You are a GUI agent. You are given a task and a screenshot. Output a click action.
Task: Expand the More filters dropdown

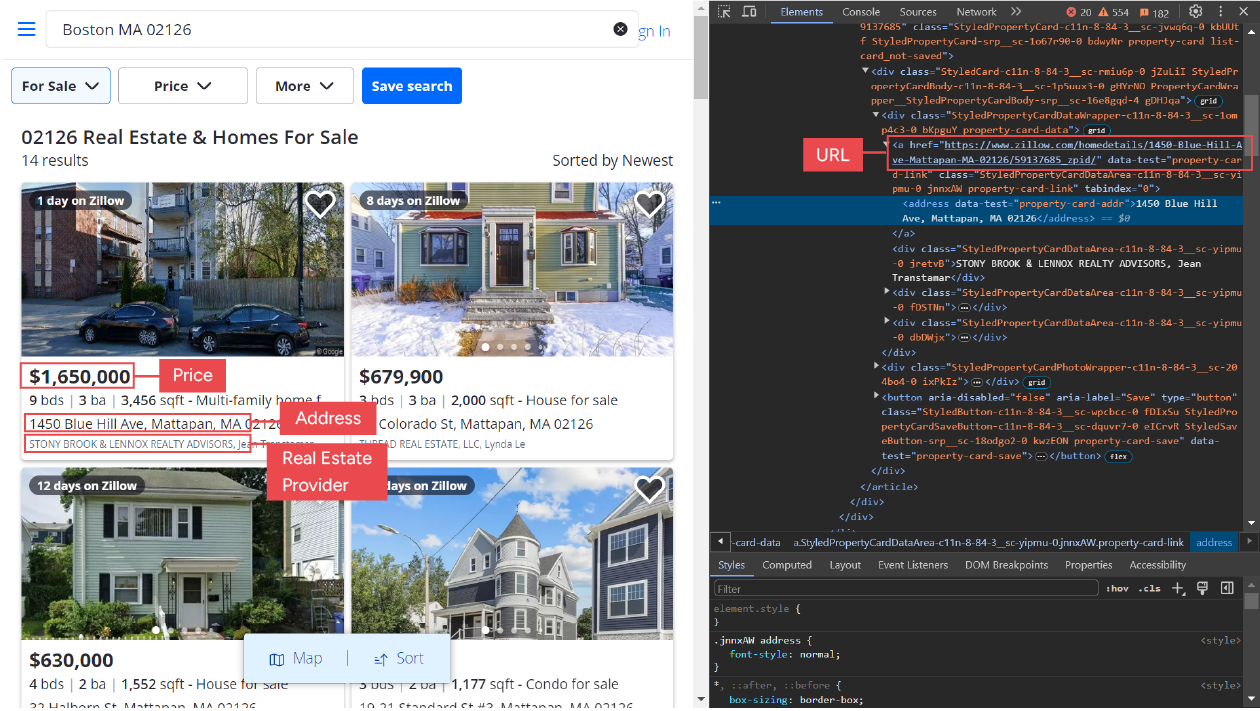[305, 86]
